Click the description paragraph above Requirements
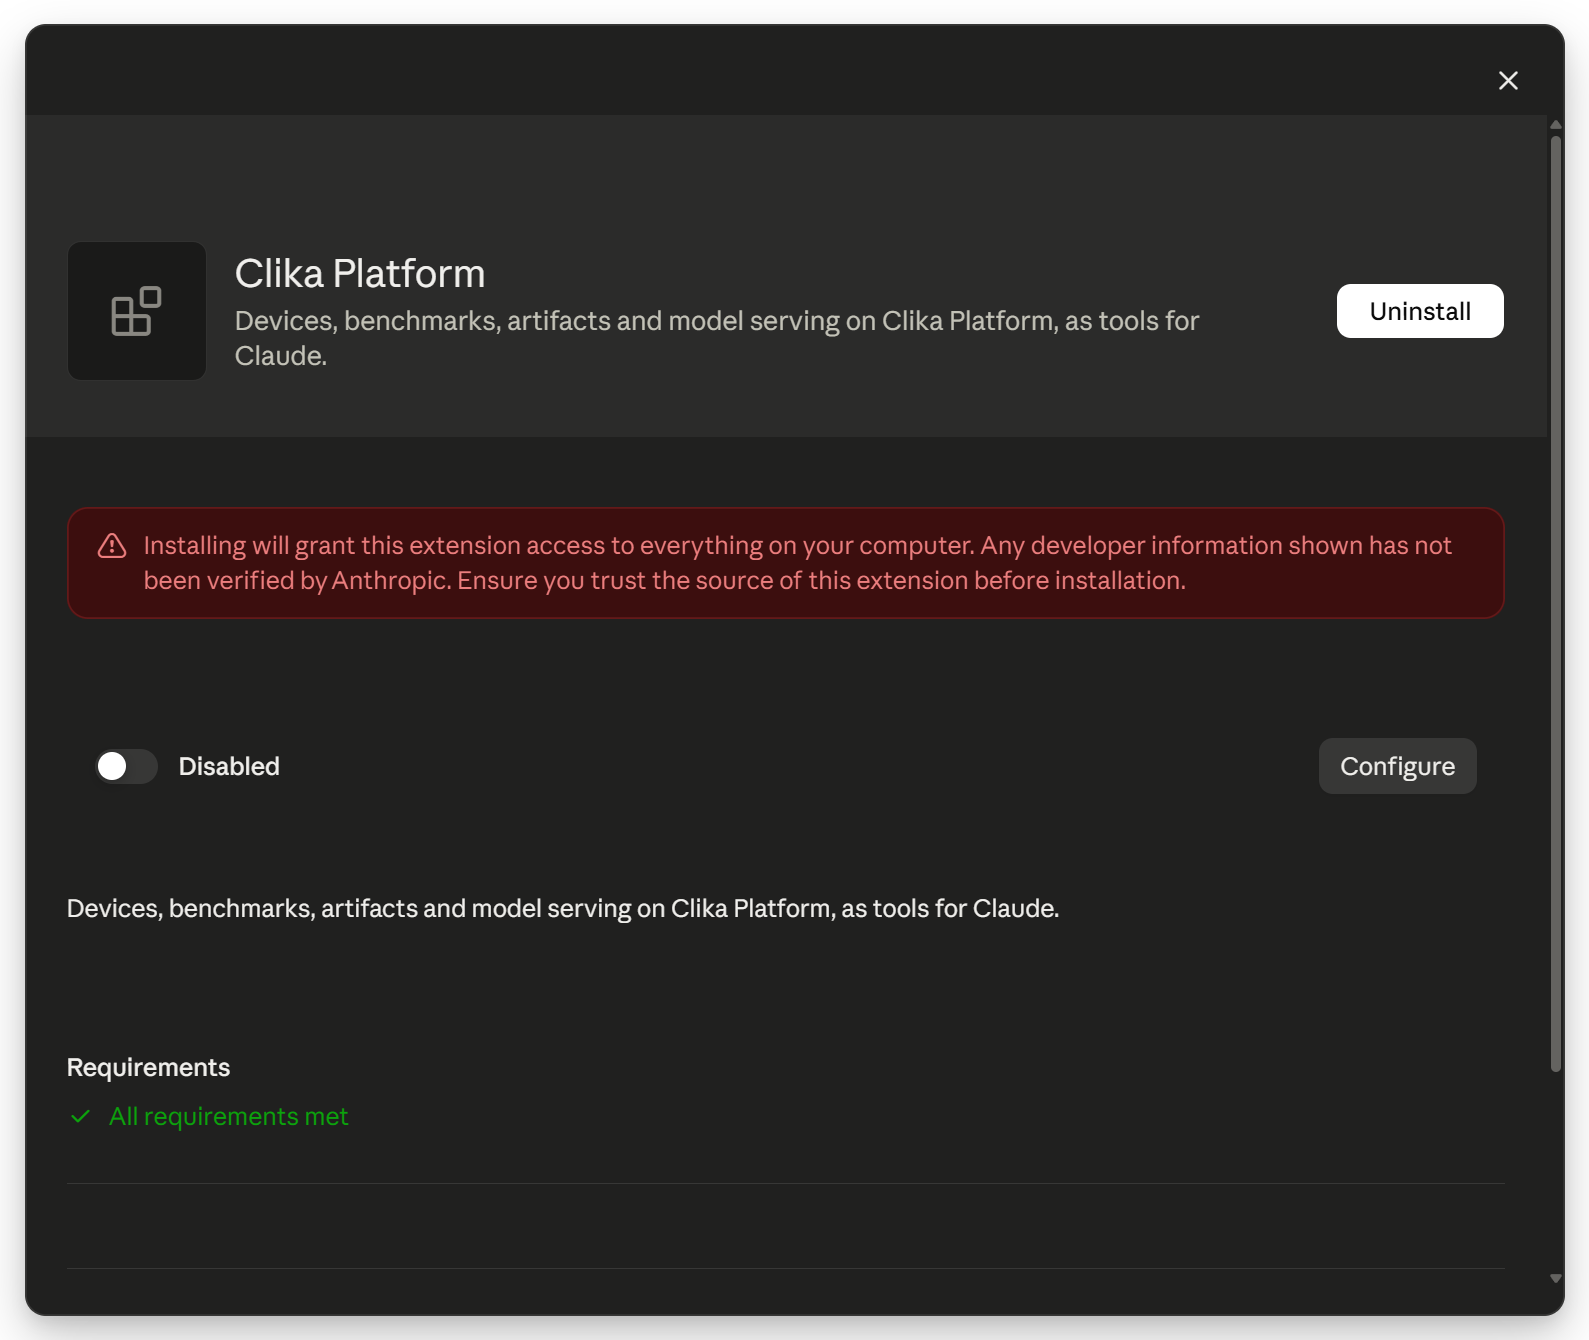Viewport: 1589px width, 1340px height. 563,908
